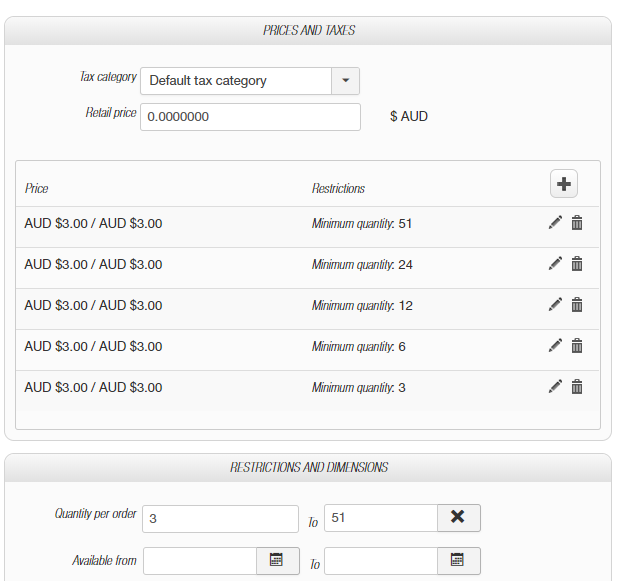The height and width of the screenshot is (581, 618).
Task: Click the price text in the quantity 3 row
Action: coord(93,387)
